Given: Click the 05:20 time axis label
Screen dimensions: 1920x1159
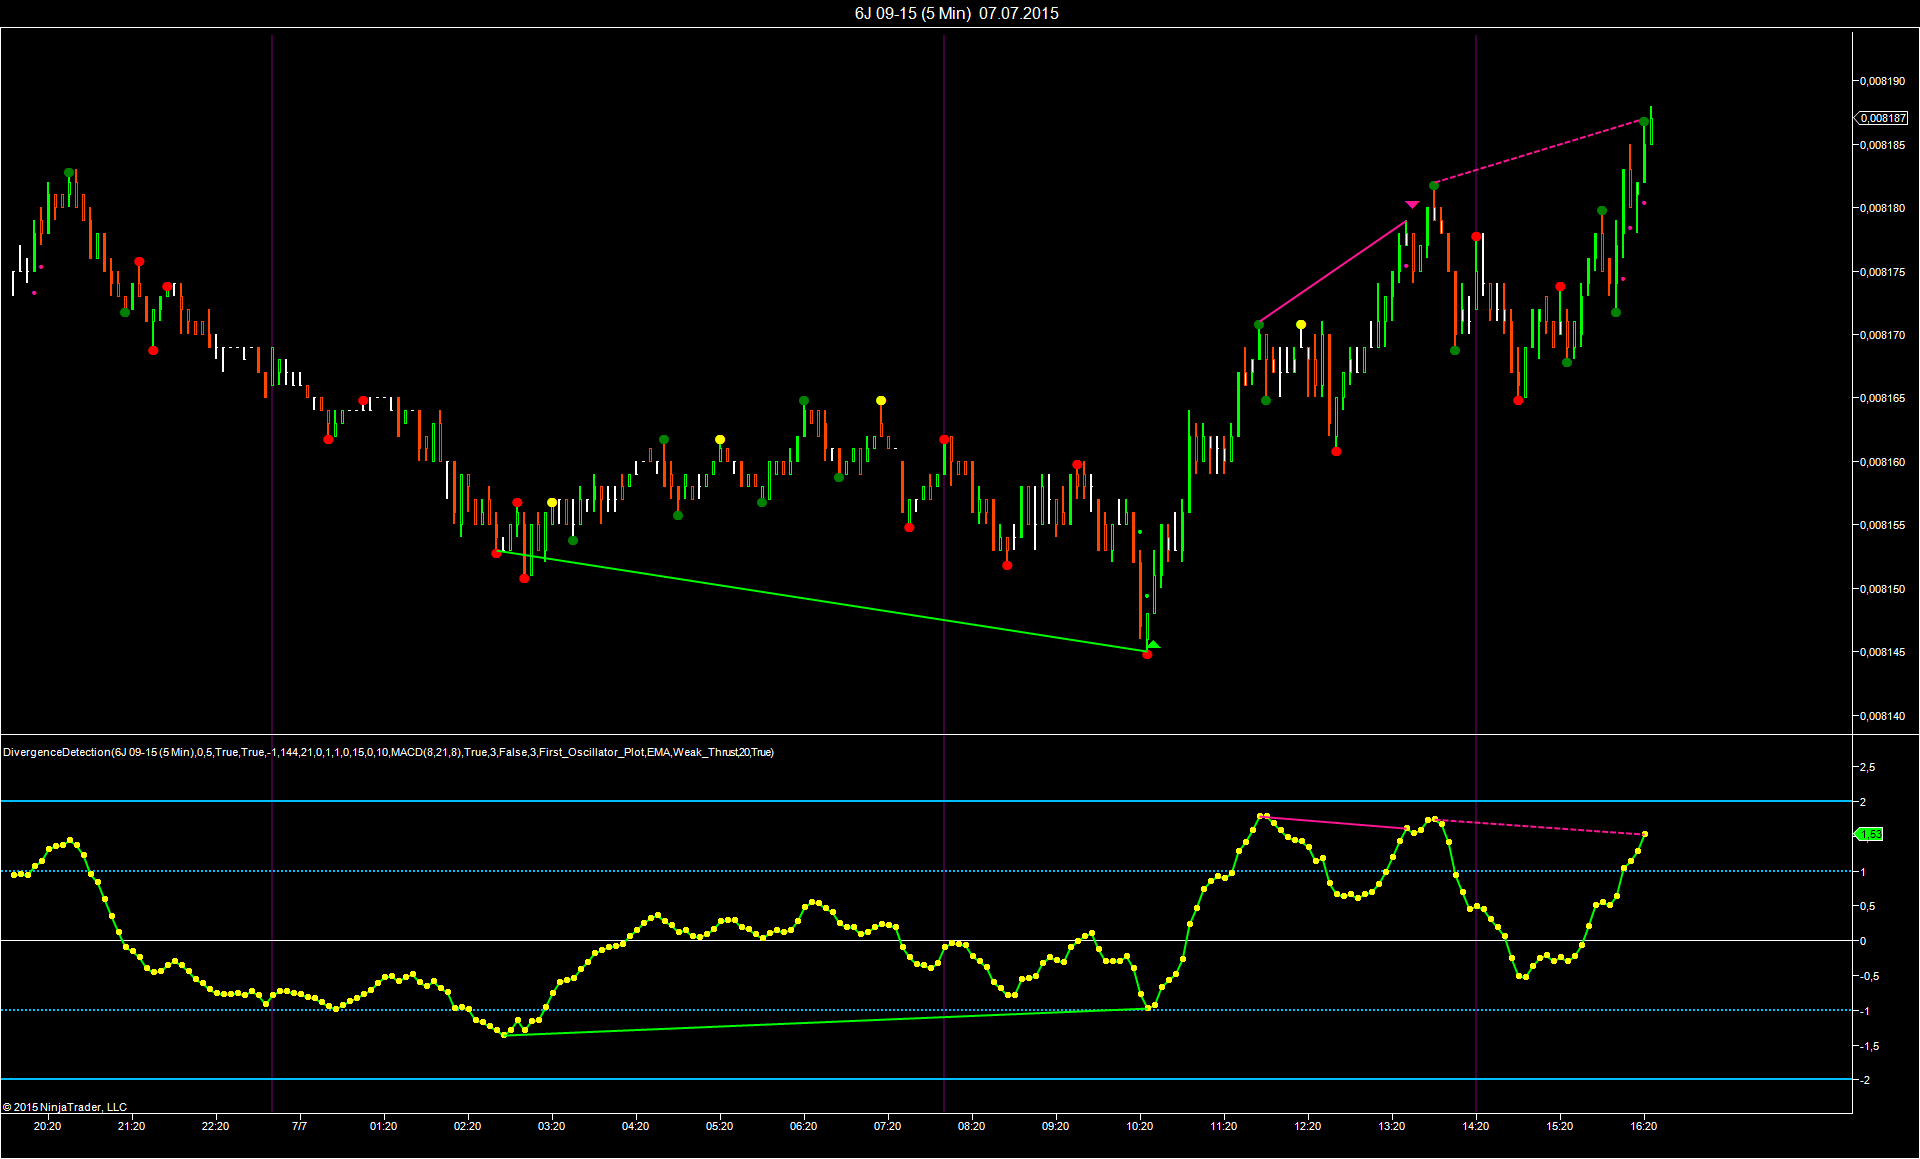Looking at the screenshot, I should click(719, 1126).
